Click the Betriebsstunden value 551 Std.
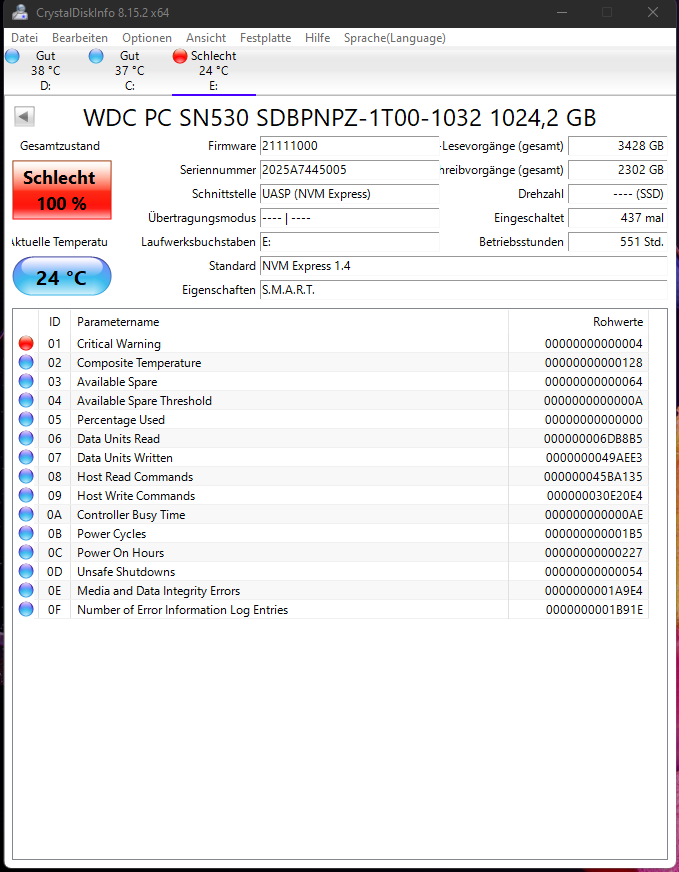This screenshot has width=679, height=872. [x=617, y=242]
